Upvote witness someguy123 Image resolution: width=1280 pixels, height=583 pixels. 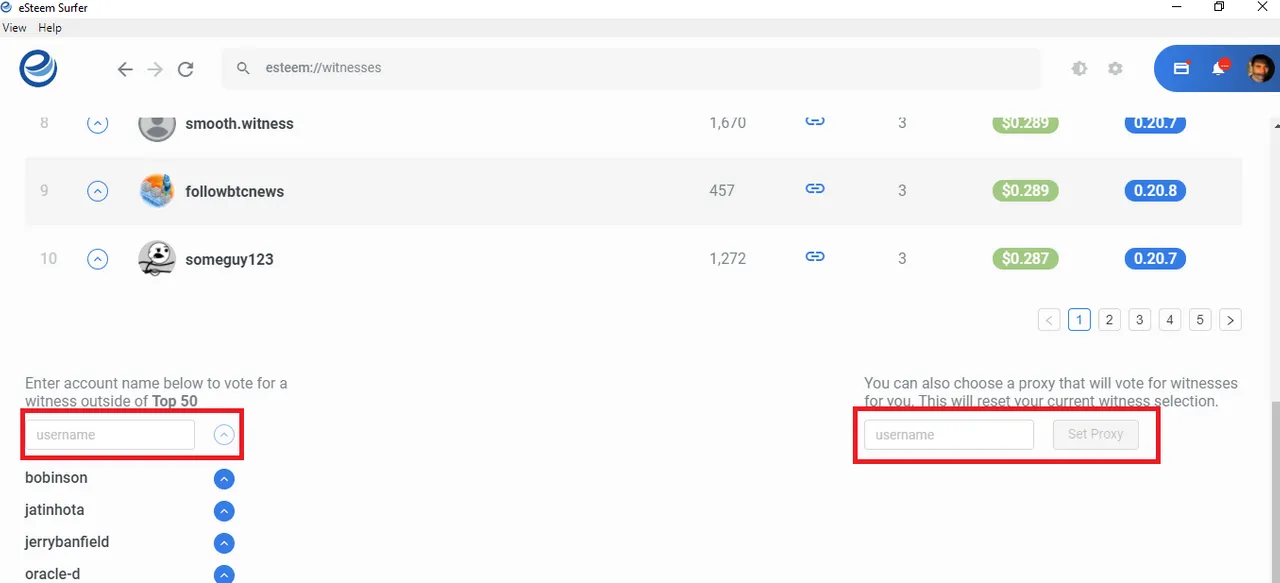(97, 259)
